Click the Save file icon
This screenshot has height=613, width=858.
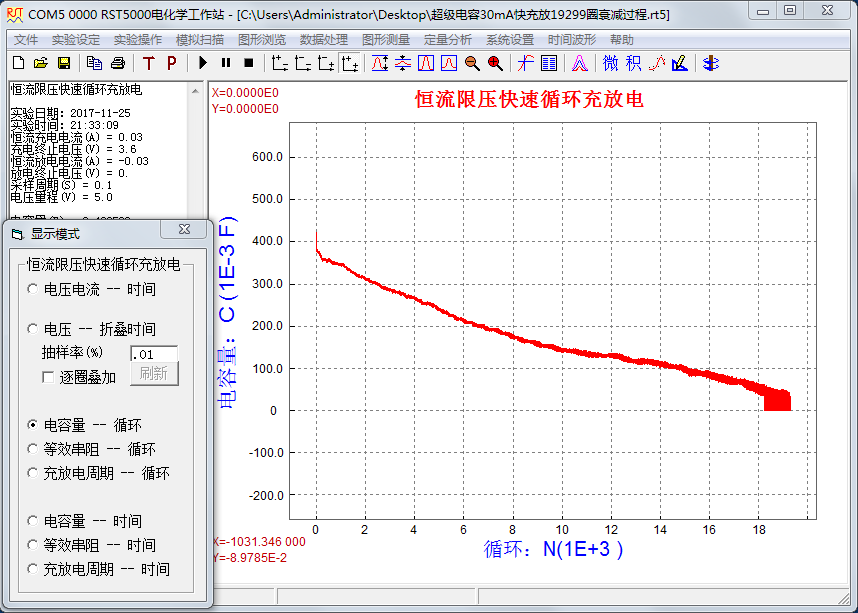click(x=63, y=63)
